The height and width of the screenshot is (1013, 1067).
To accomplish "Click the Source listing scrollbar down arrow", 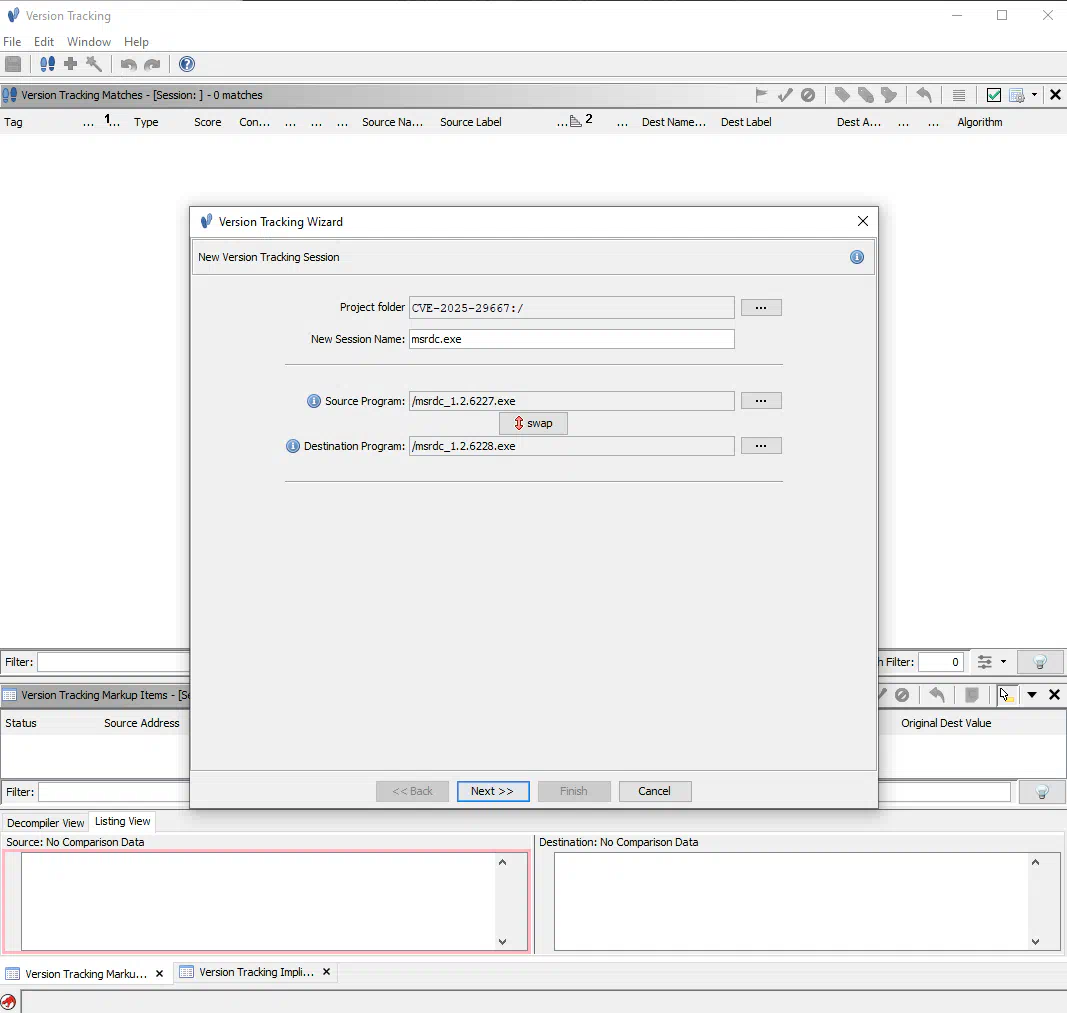I will coord(502,942).
